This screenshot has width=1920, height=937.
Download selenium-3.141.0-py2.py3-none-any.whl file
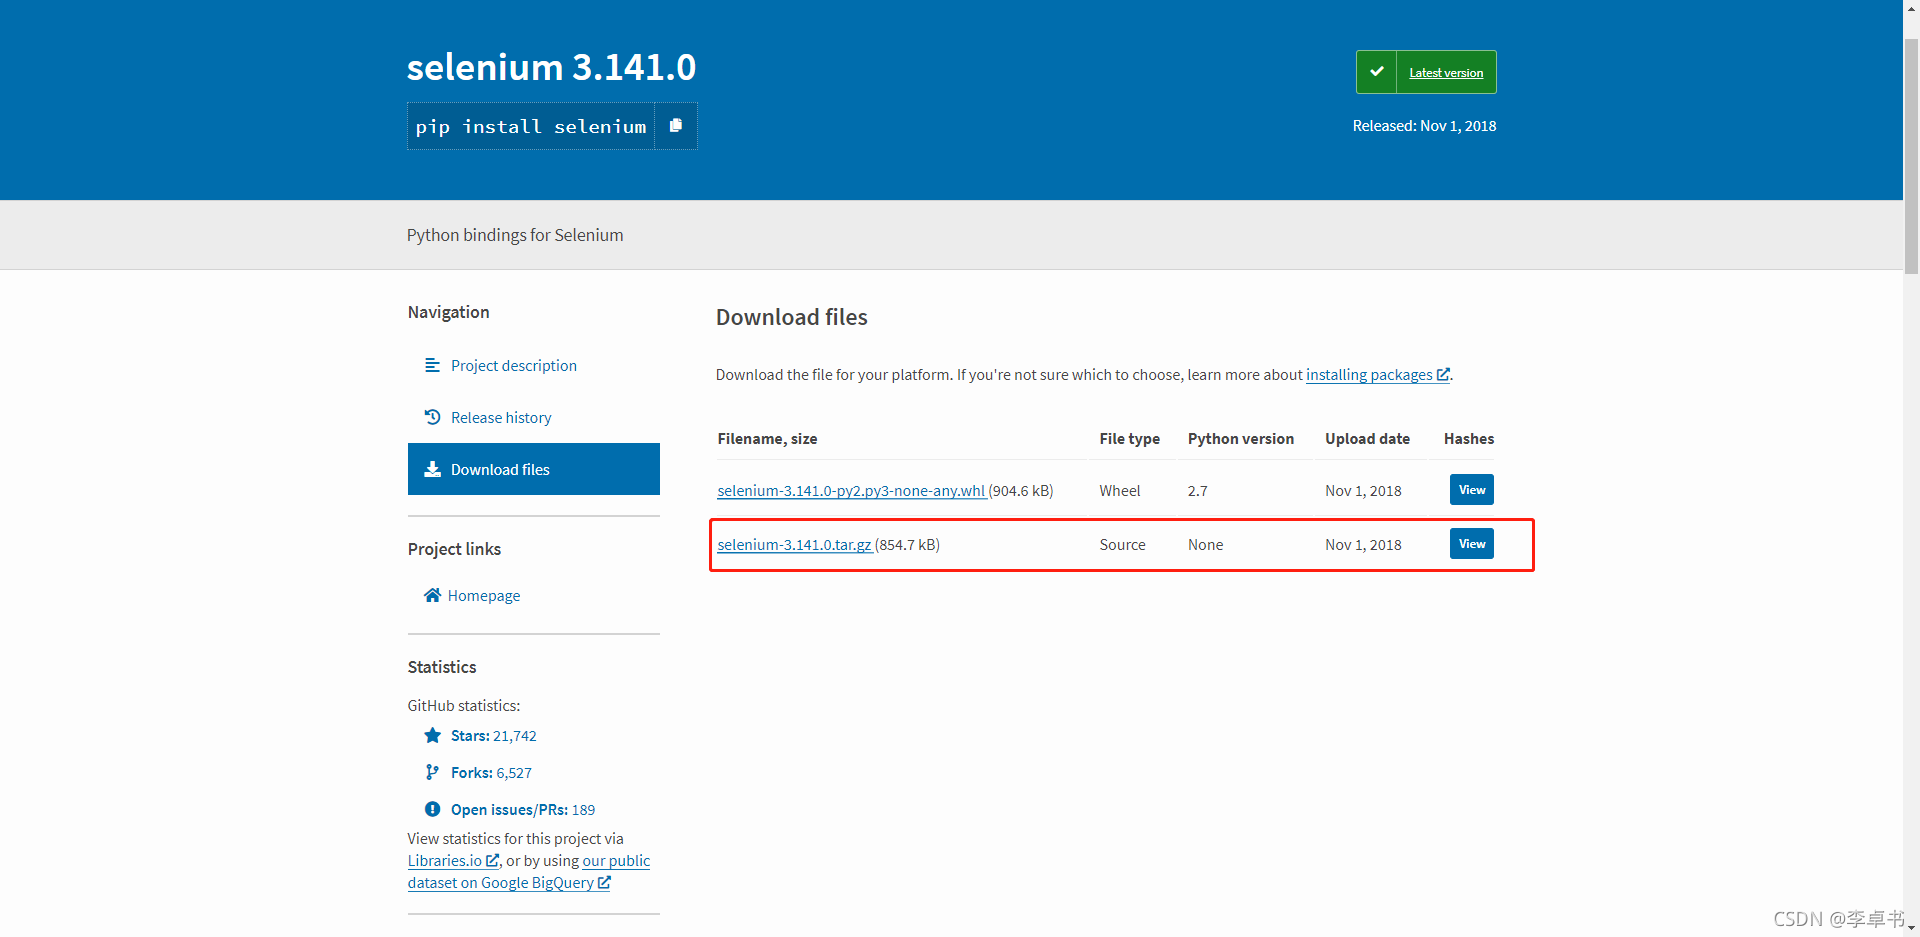(x=851, y=490)
